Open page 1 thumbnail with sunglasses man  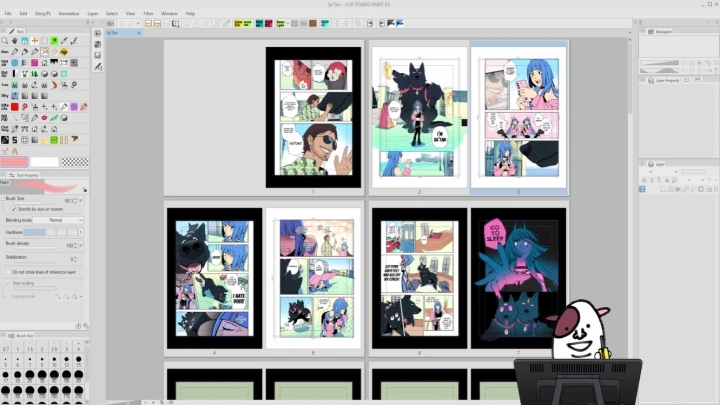pos(313,117)
